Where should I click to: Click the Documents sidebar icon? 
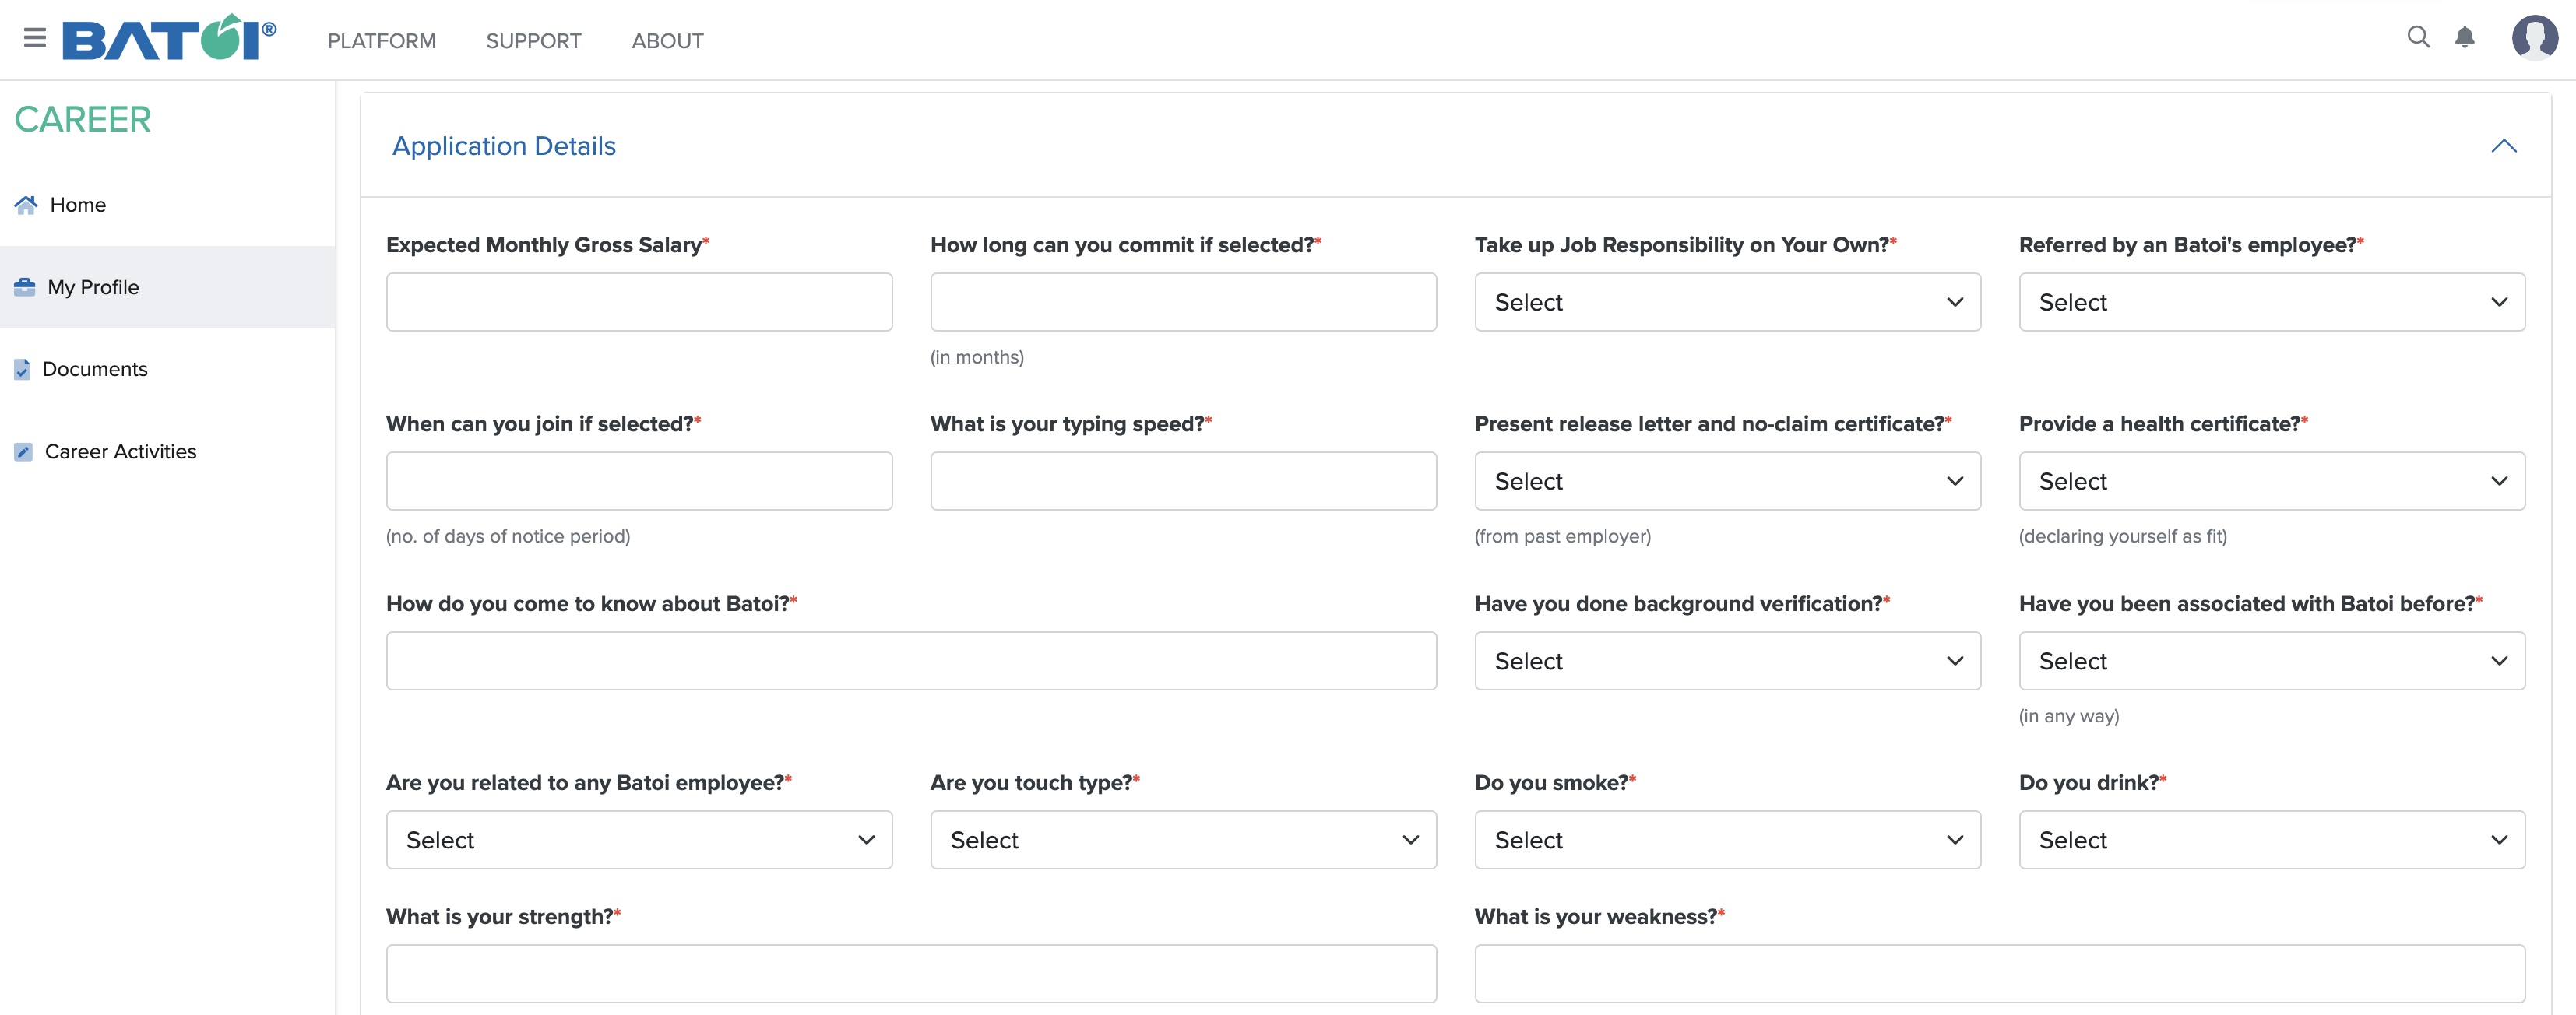coord(23,368)
